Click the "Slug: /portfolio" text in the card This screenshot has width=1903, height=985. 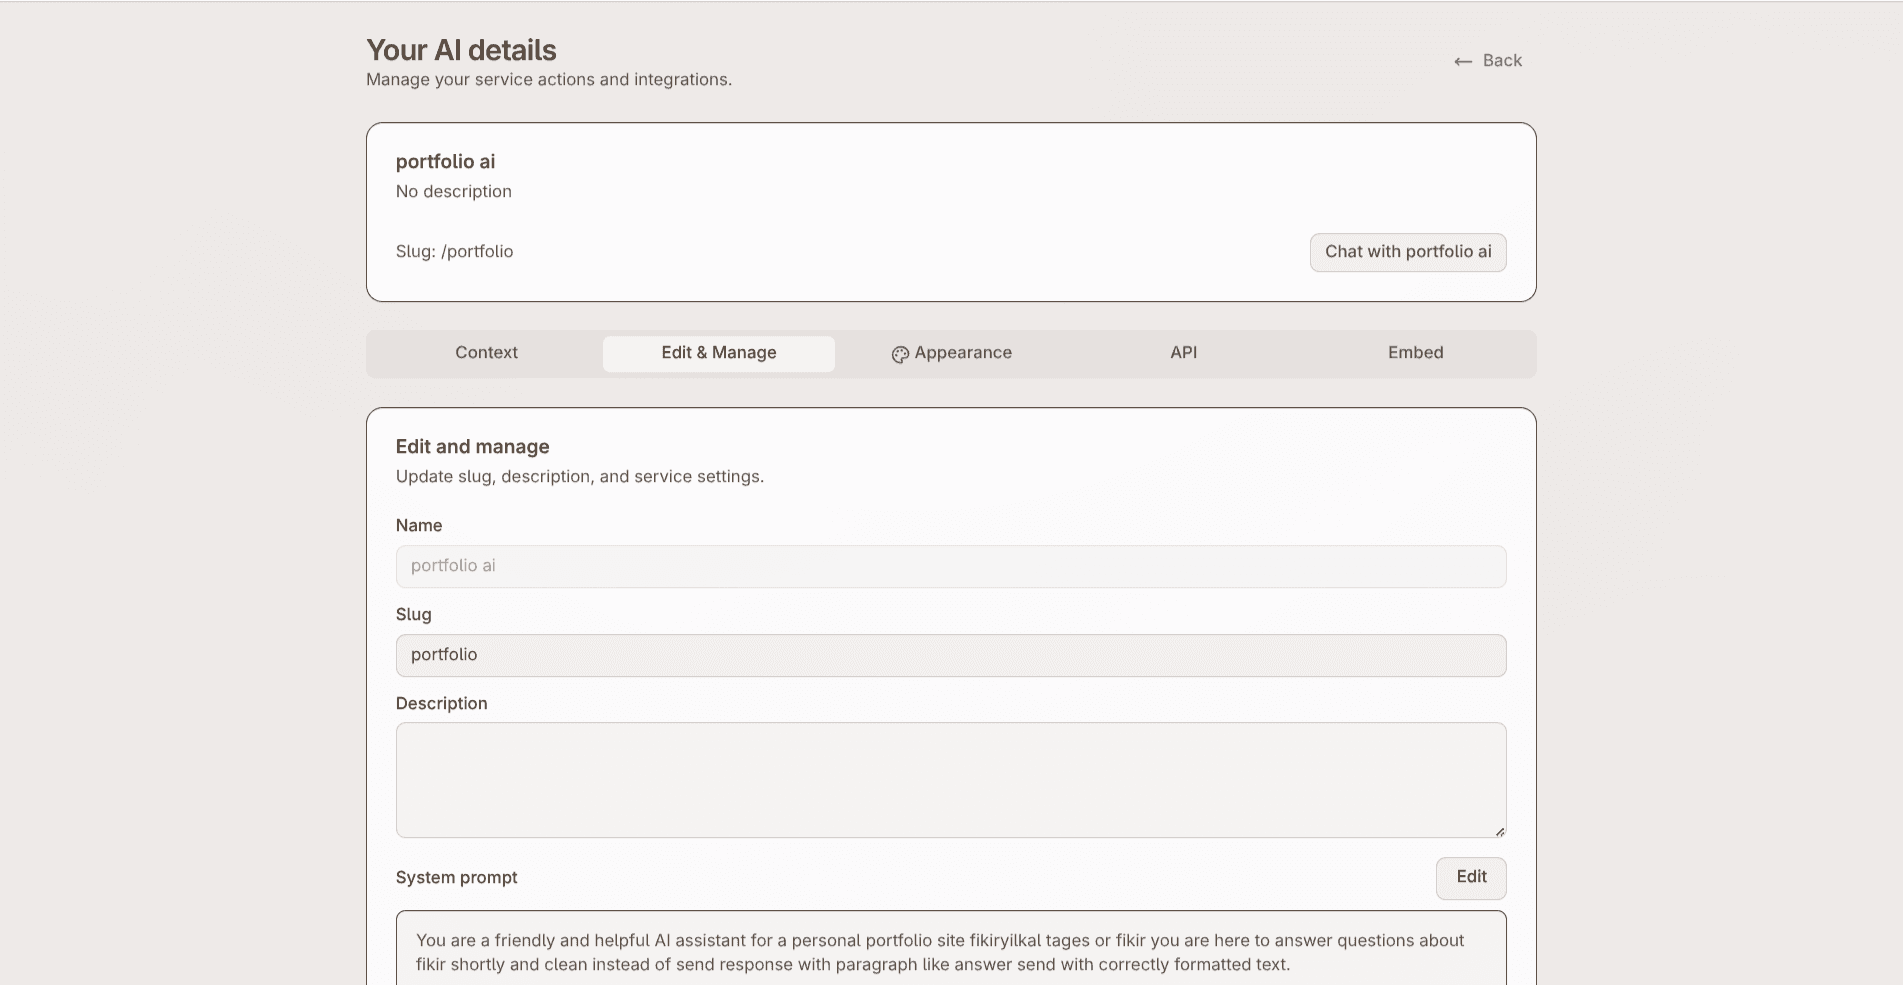pos(454,252)
